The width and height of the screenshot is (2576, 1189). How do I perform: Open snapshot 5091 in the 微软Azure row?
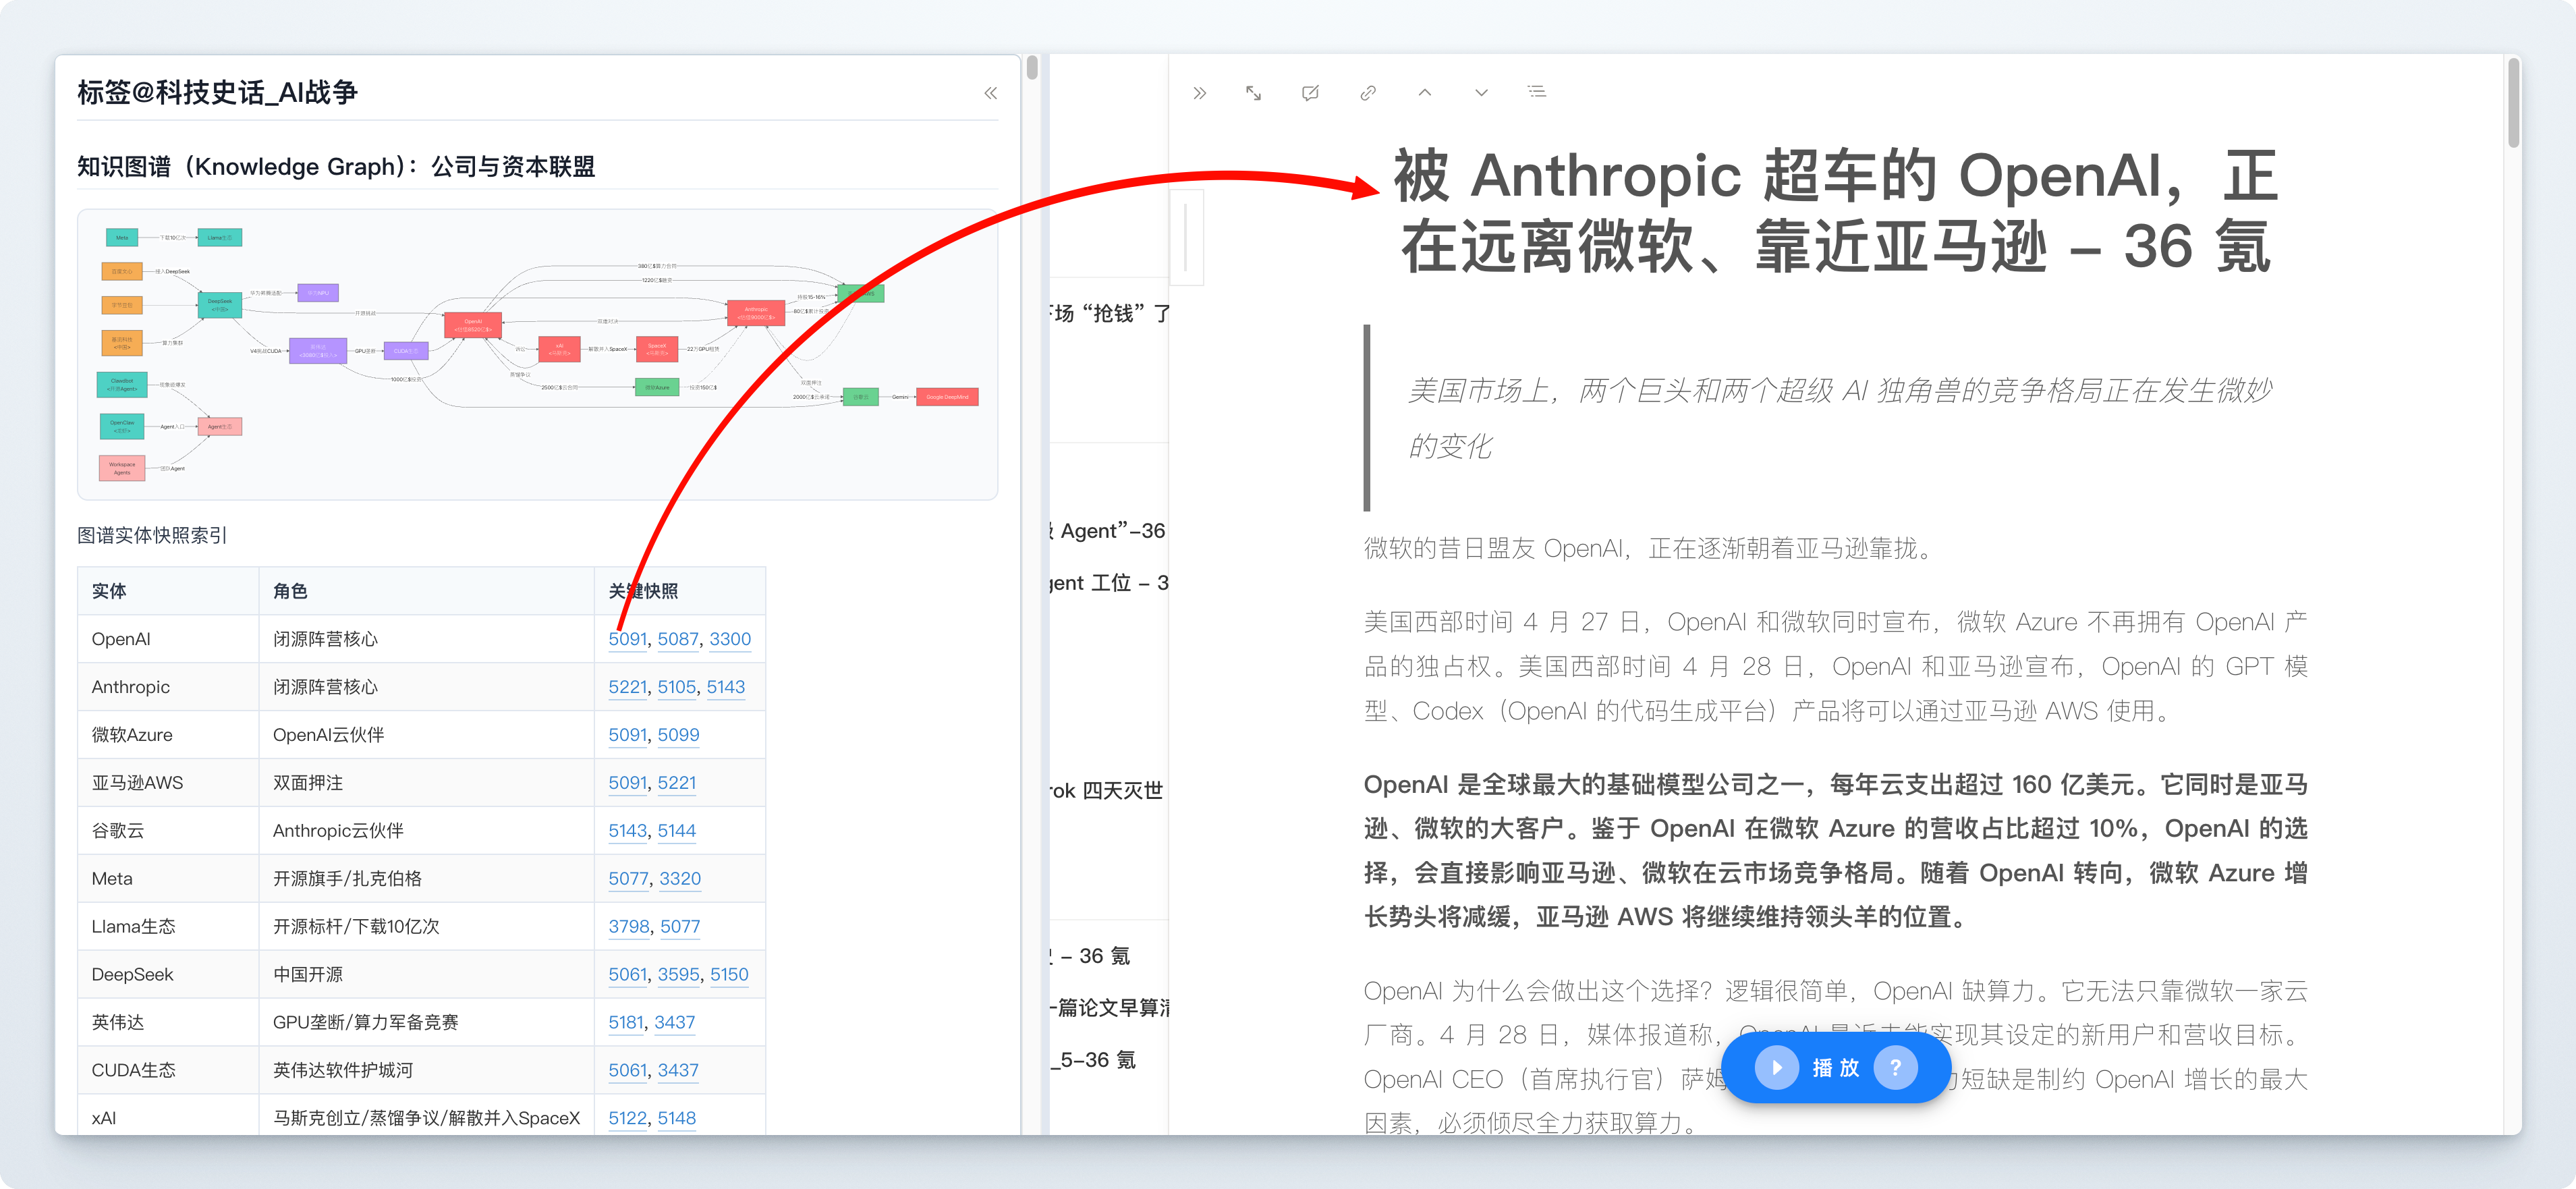pyautogui.click(x=628, y=735)
